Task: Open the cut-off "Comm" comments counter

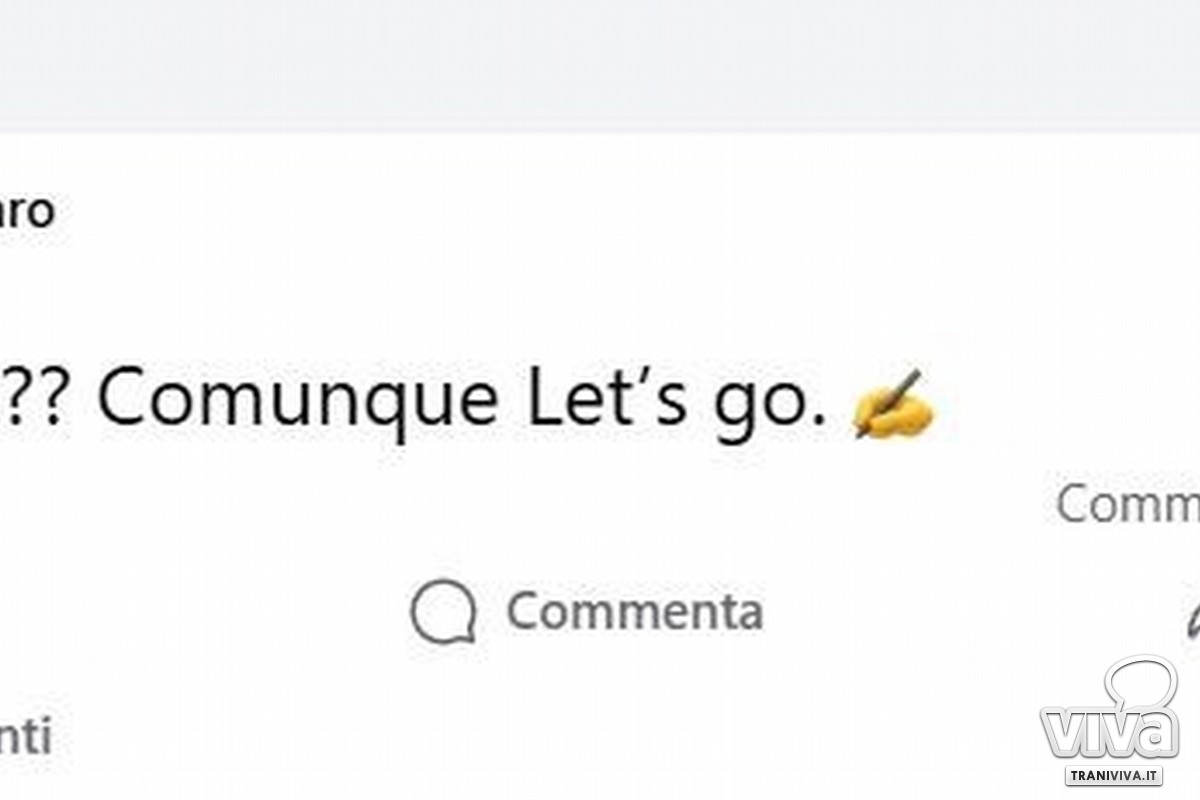Action: (x=1128, y=505)
